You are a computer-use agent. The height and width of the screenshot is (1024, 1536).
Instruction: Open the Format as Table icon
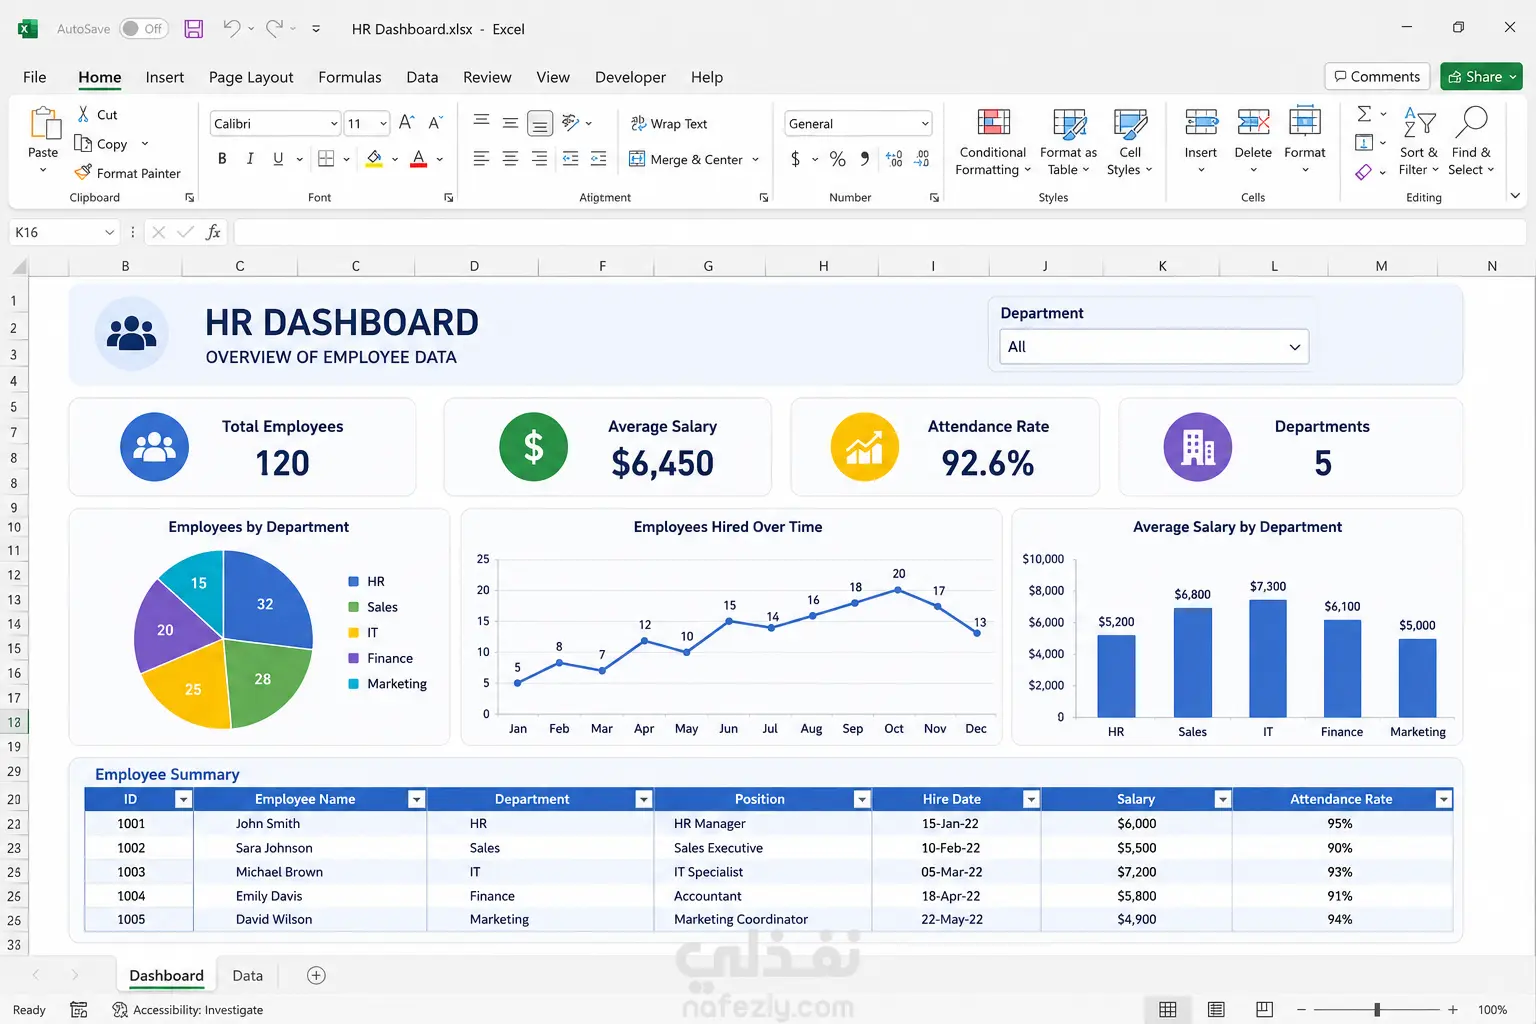click(1069, 123)
